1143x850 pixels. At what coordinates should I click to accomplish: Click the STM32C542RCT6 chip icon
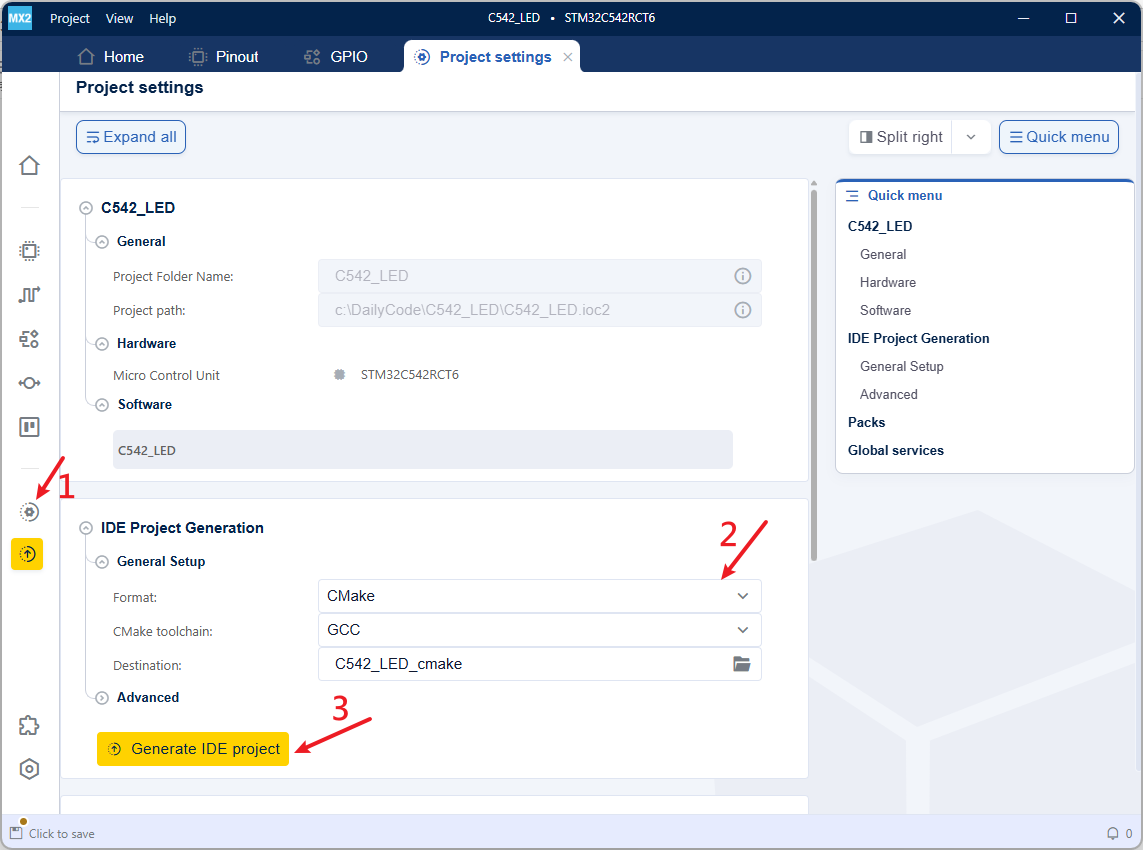[340, 375]
